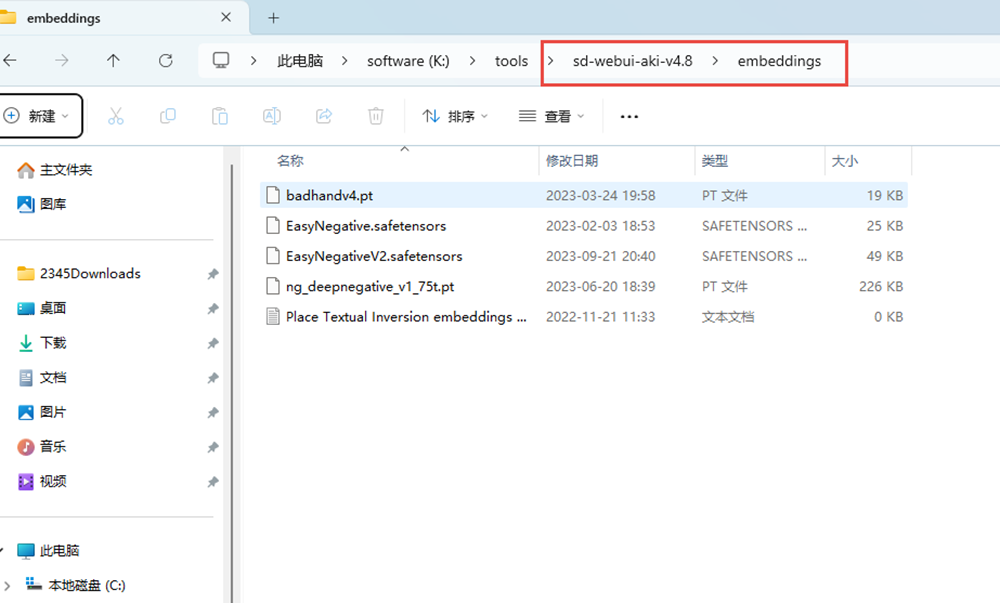
Task: Expand chevron after software (K:) in path
Action: click(x=473, y=61)
